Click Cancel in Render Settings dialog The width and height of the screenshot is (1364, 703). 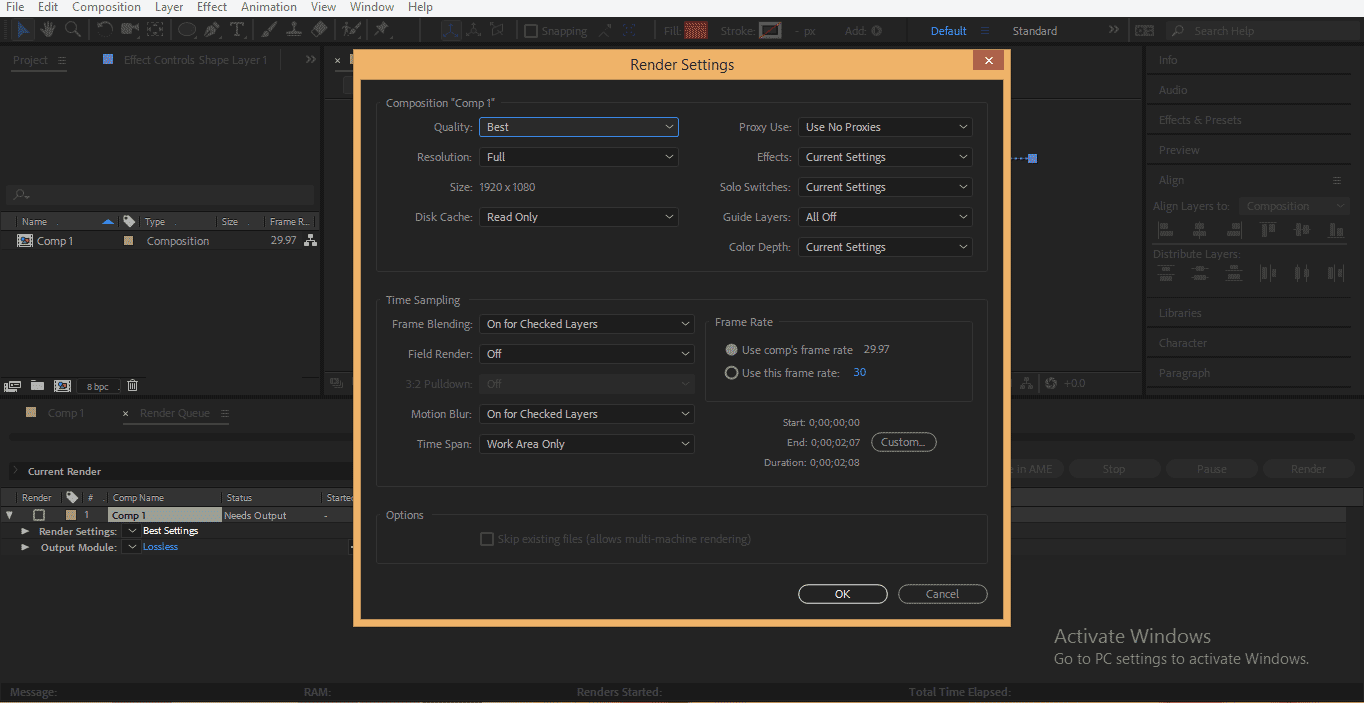[x=943, y=594]
